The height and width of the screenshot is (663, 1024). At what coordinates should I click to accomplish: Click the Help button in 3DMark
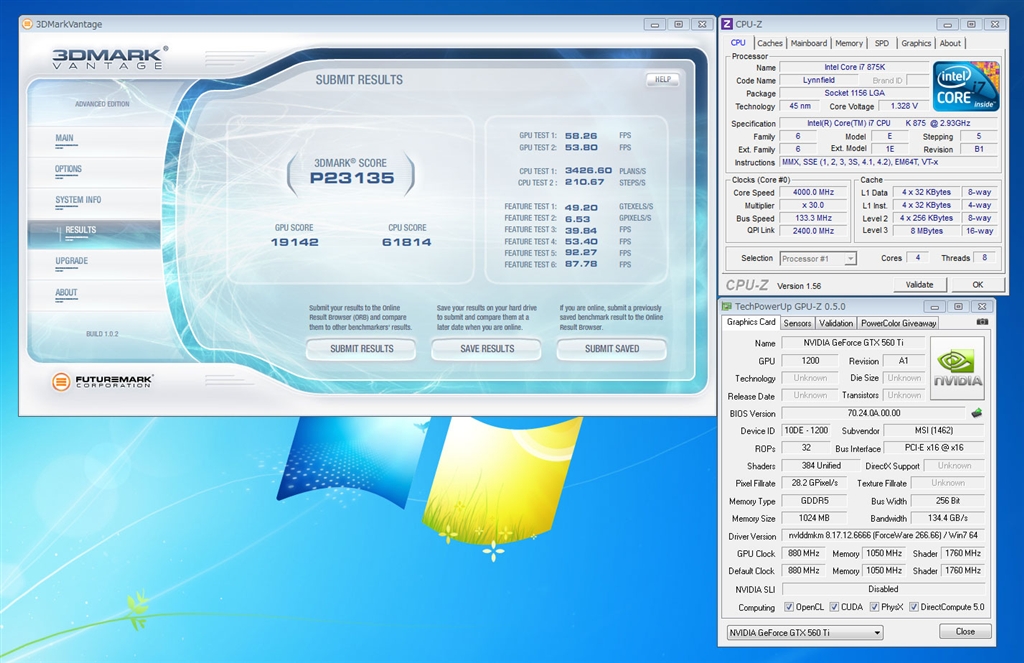tap(661, 80)
